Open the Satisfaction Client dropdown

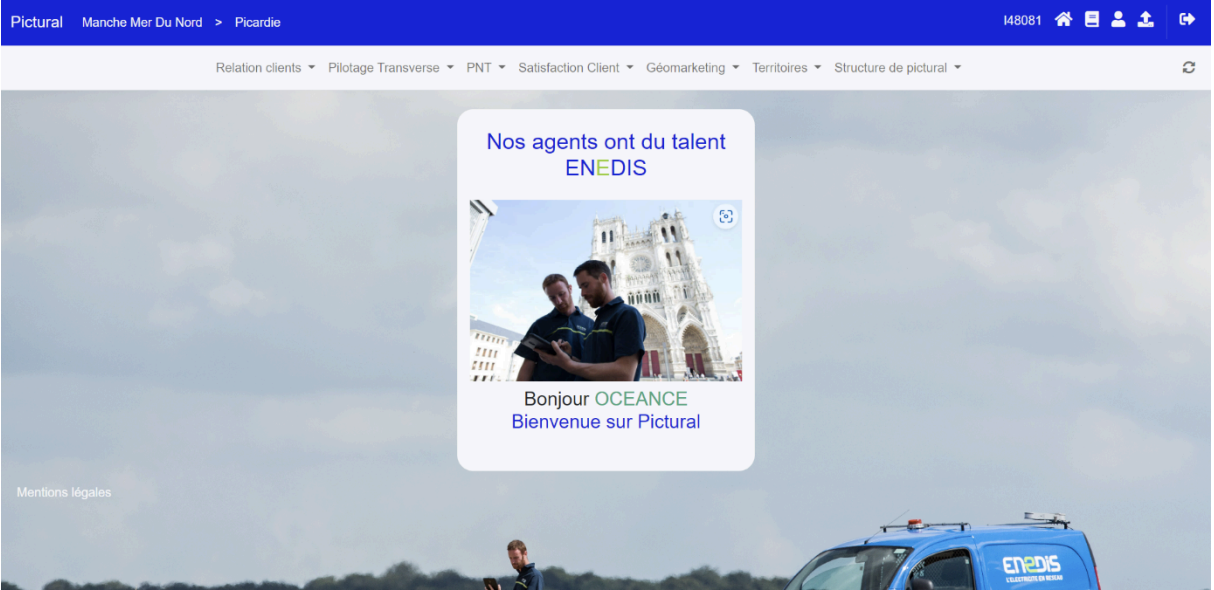point(576,68)
